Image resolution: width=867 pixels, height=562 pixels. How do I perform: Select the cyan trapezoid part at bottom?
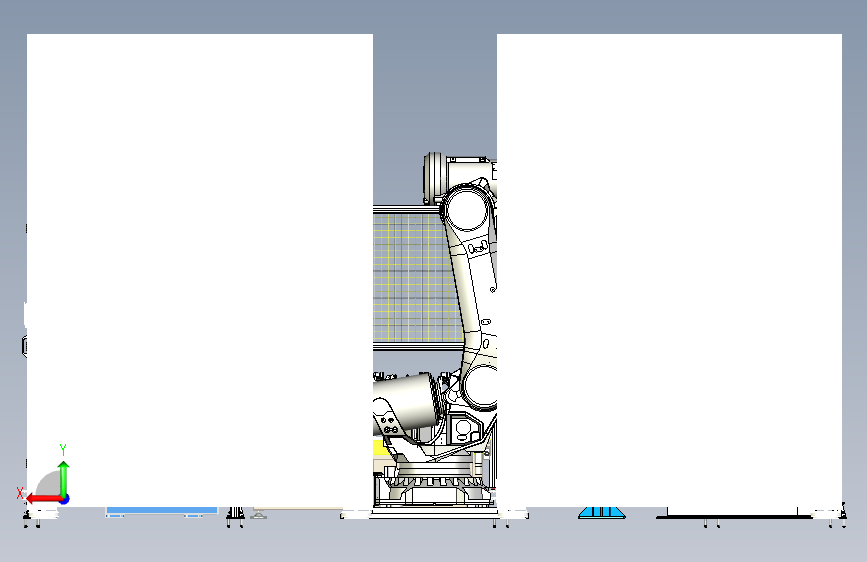(602, 513)
